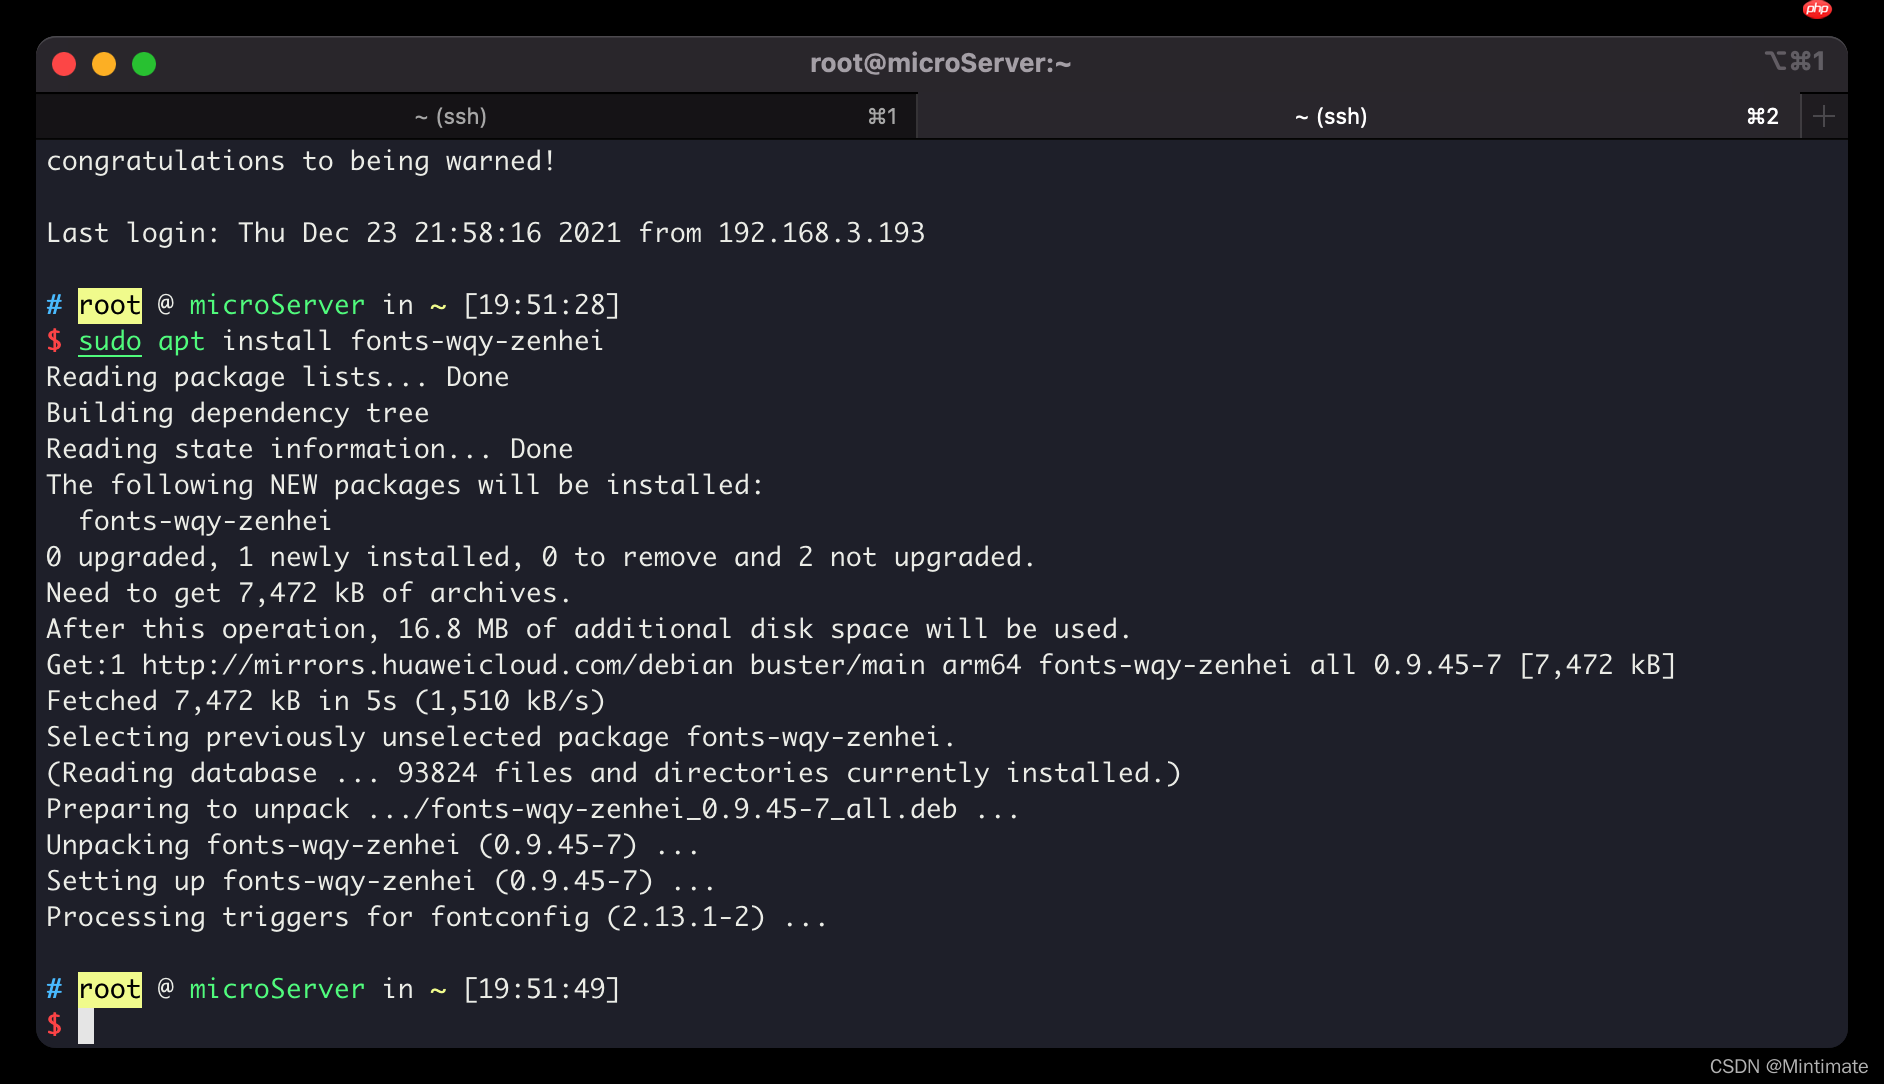Click the green fullscreen traffic light
The image size is (1884, 1084).
click(145, 63)
